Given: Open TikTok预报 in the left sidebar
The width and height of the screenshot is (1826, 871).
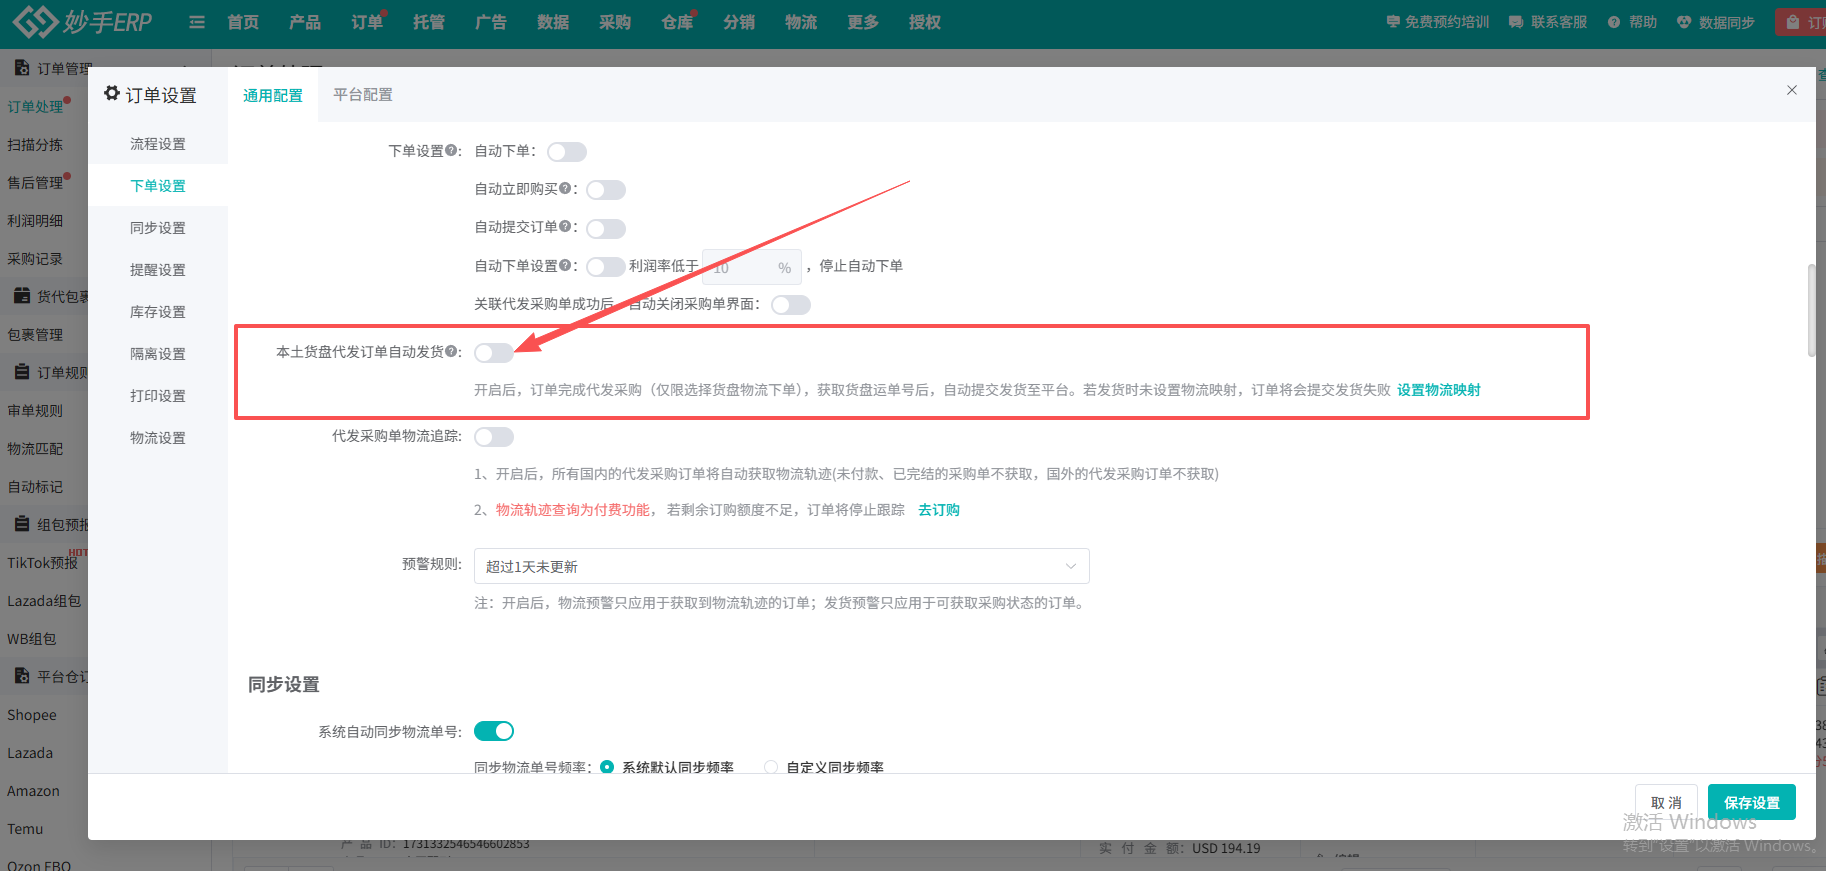Looking at the screenshot, I should pyautogui.click(x=43, y=563).
